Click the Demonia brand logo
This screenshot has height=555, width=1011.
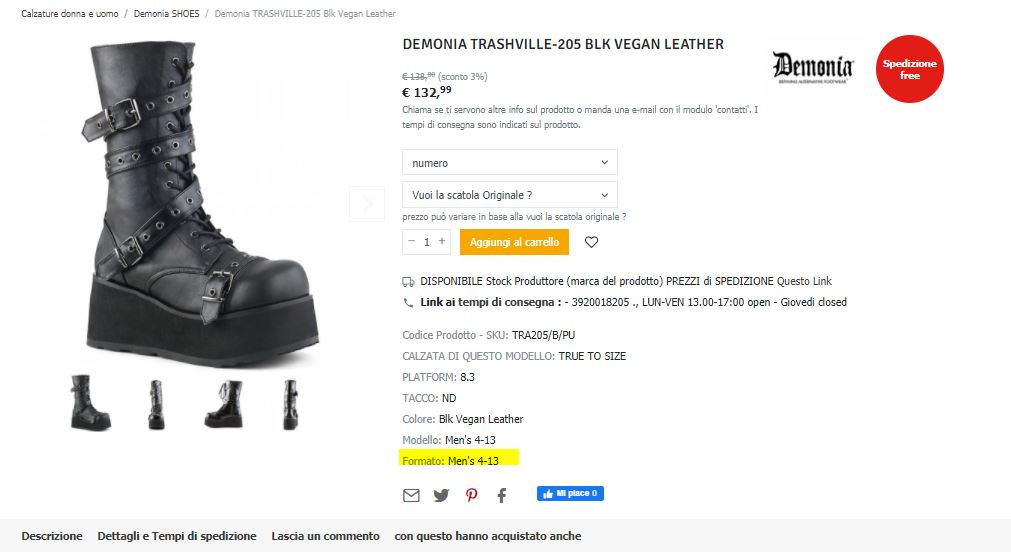812,67
